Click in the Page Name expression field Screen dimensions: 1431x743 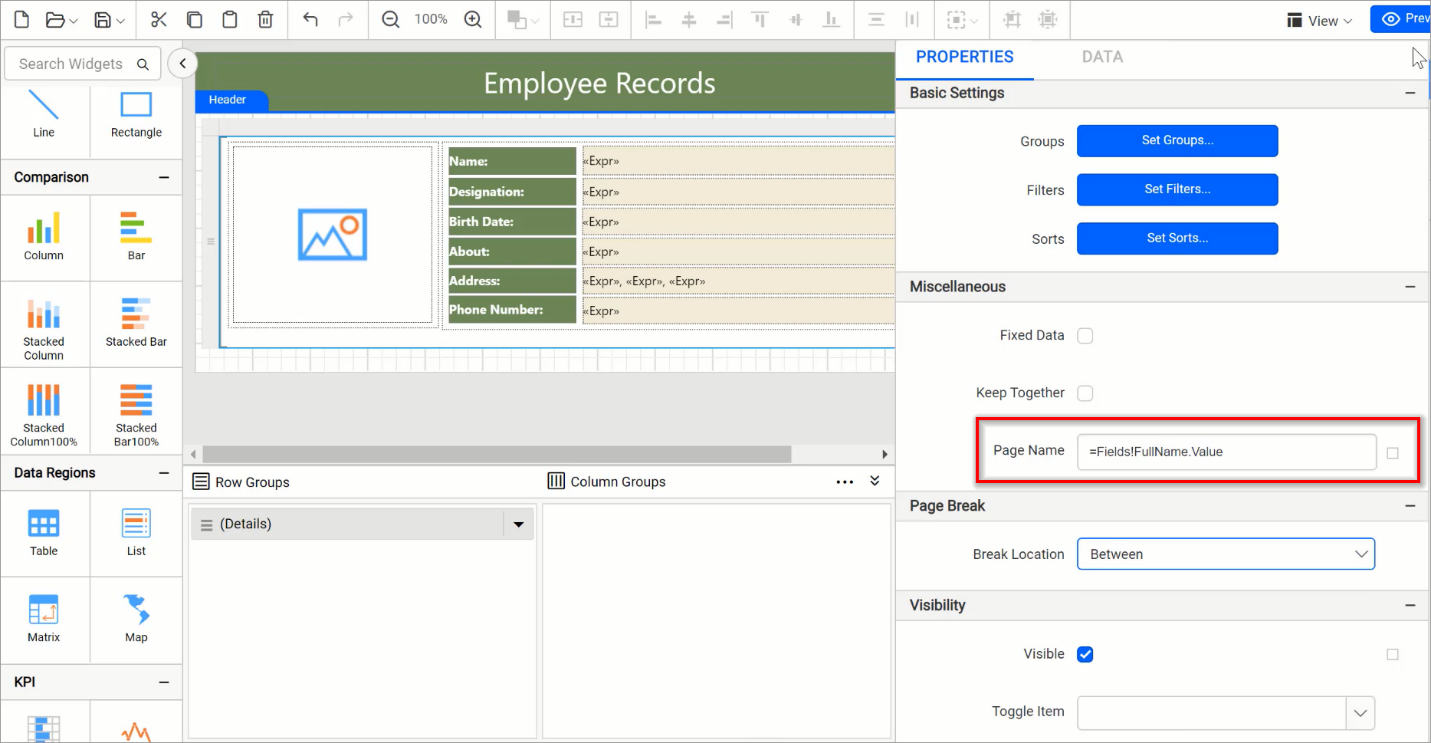pos(1226,452)
